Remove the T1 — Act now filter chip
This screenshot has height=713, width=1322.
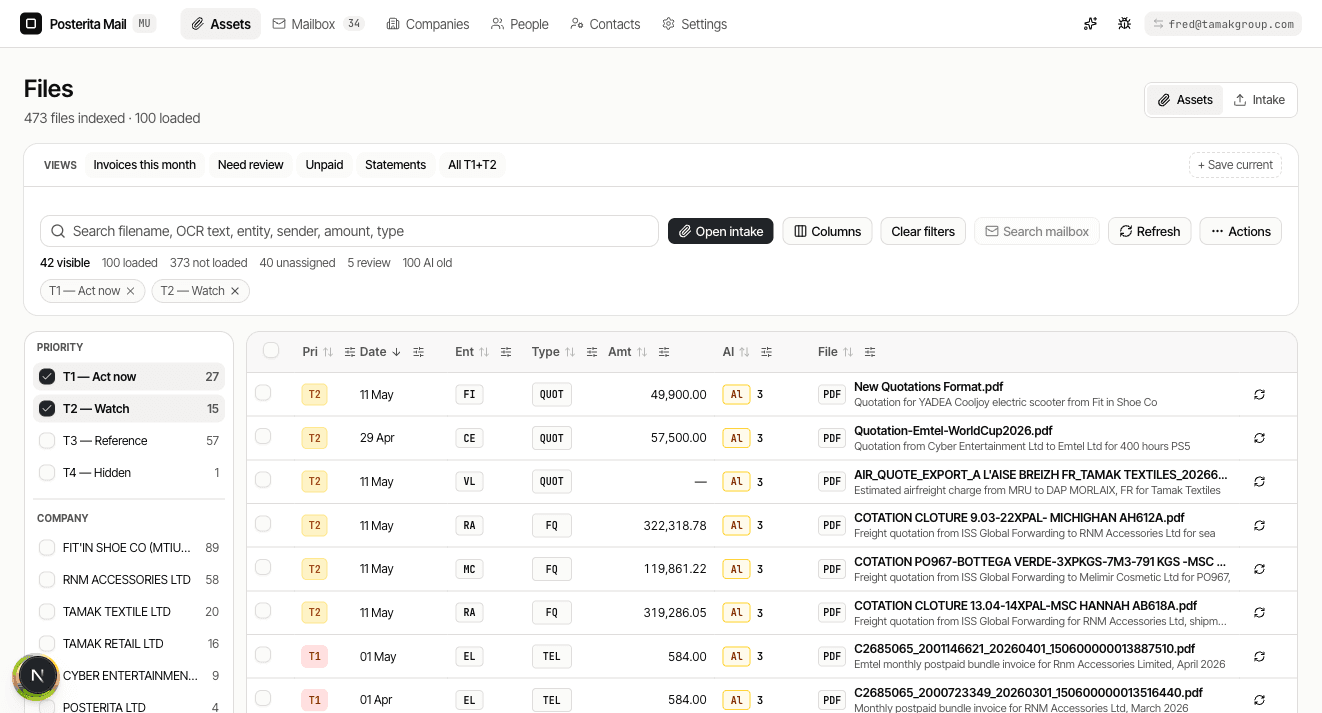130,291
